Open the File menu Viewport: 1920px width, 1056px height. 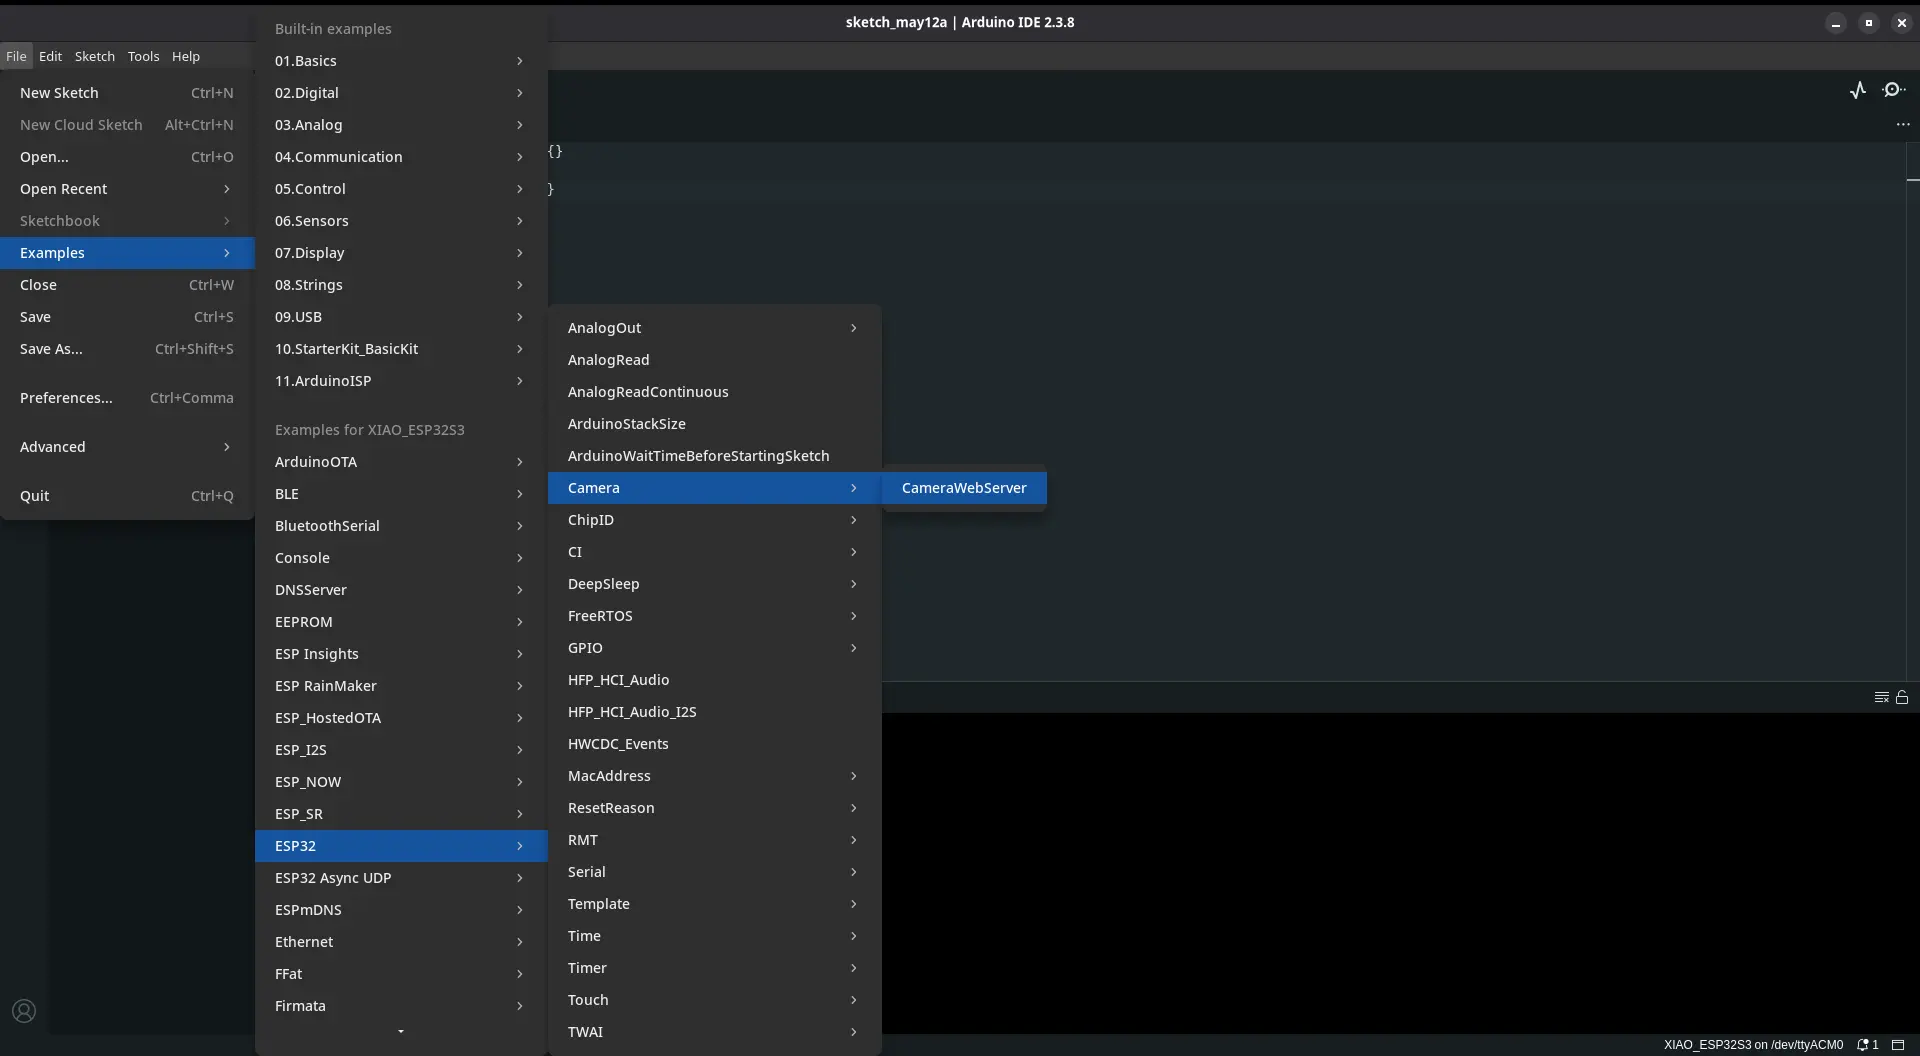point(16,56)
